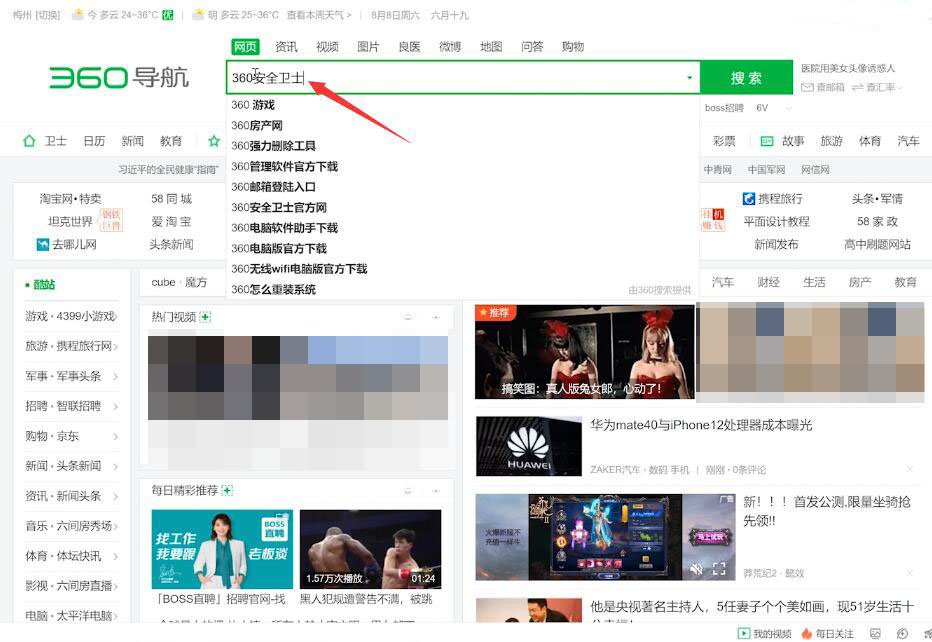The width and height of the screenshot is (932, 642).
Task: Click the plus icon beside 热门视频
Action: (205, 317)
